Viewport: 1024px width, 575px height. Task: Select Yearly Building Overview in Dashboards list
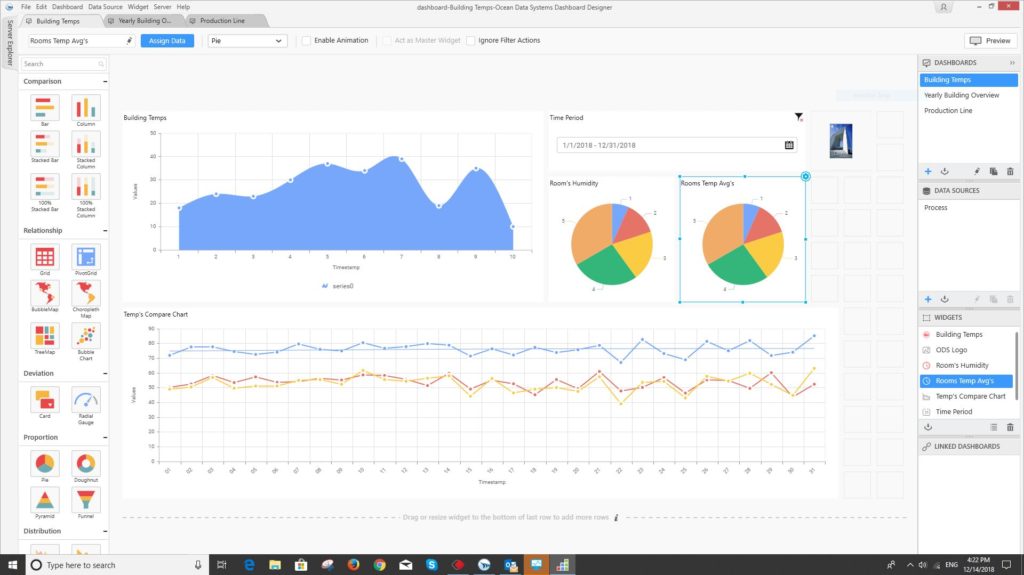(x=961, y=95)
